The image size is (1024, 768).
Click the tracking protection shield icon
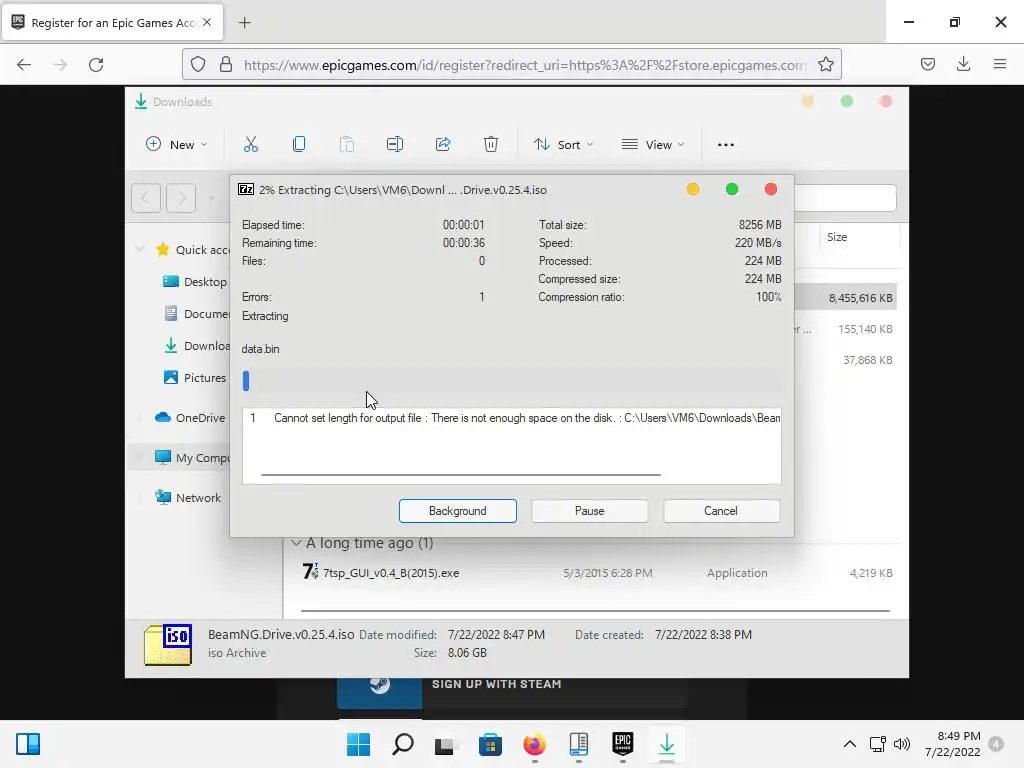(198, 65)
